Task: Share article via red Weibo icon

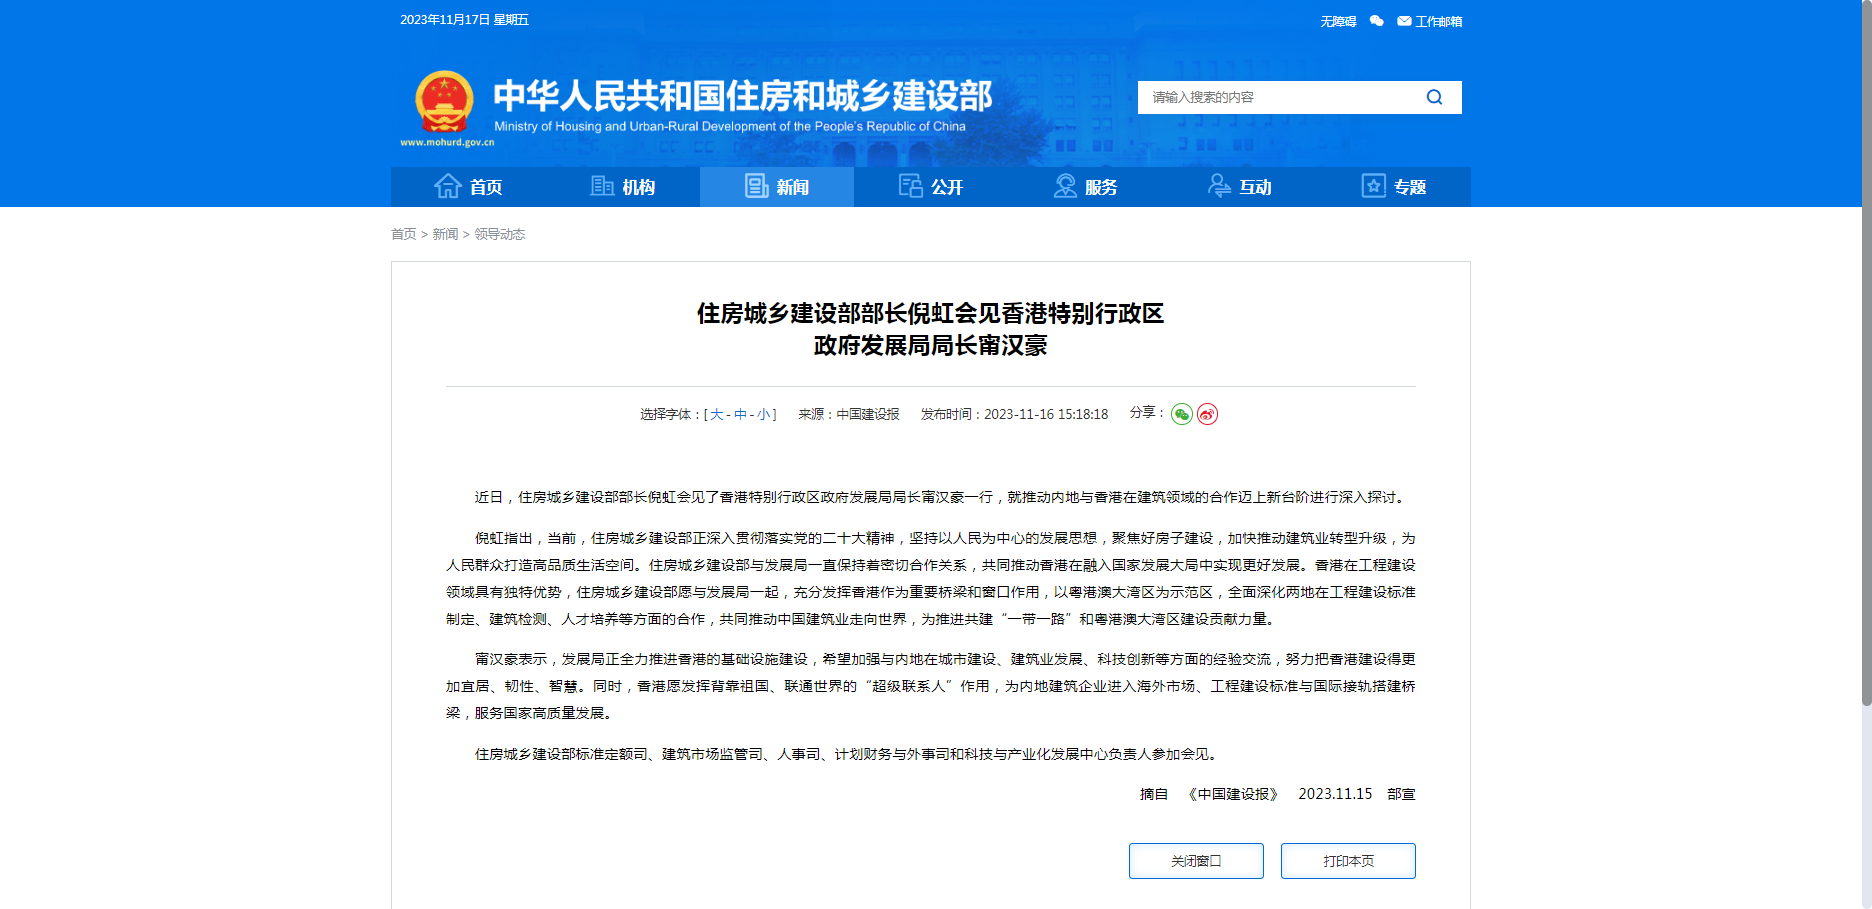Action: (1208, 414)
